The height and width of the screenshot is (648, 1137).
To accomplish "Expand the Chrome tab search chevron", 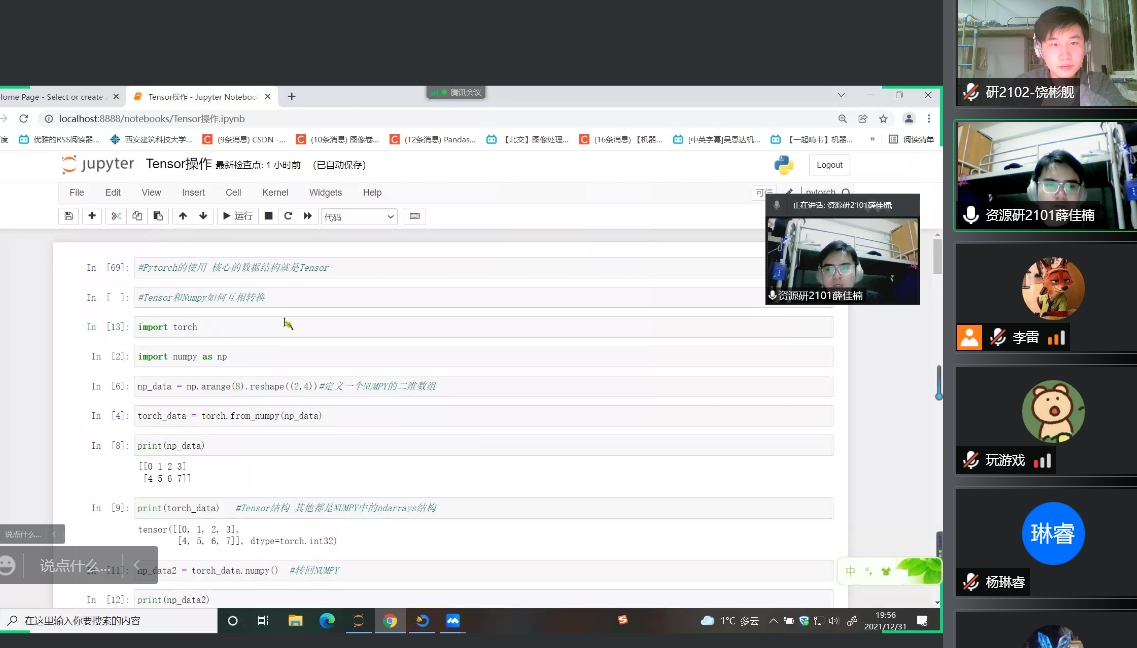I will point(841,95).
